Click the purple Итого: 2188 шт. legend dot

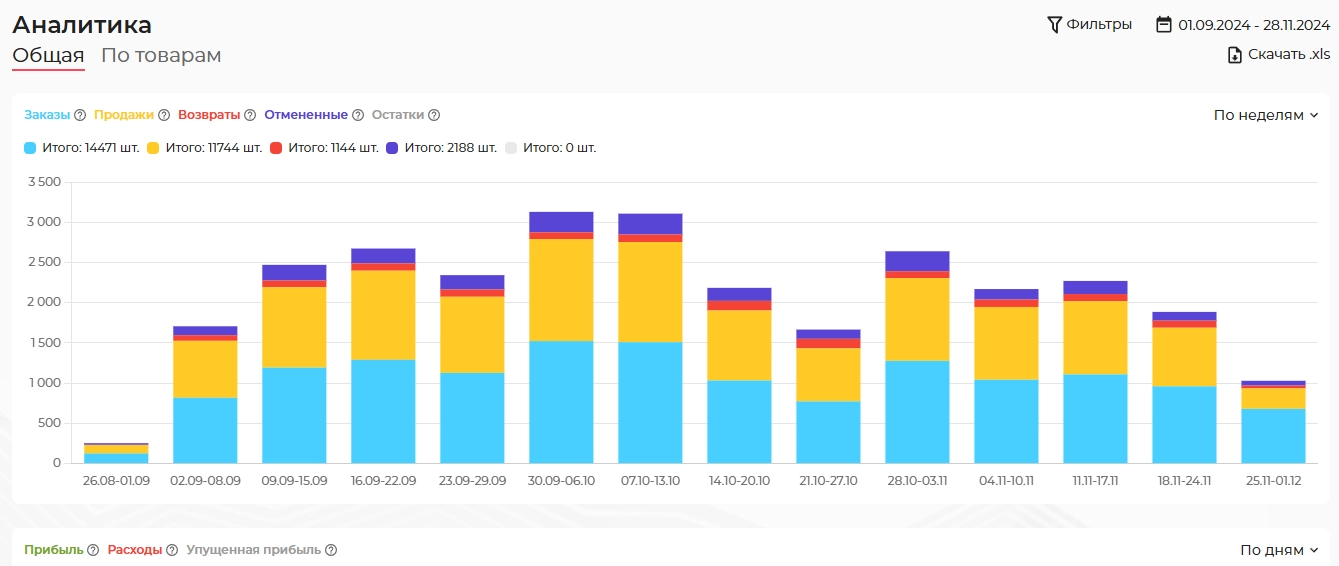click(x=392, y=148)
